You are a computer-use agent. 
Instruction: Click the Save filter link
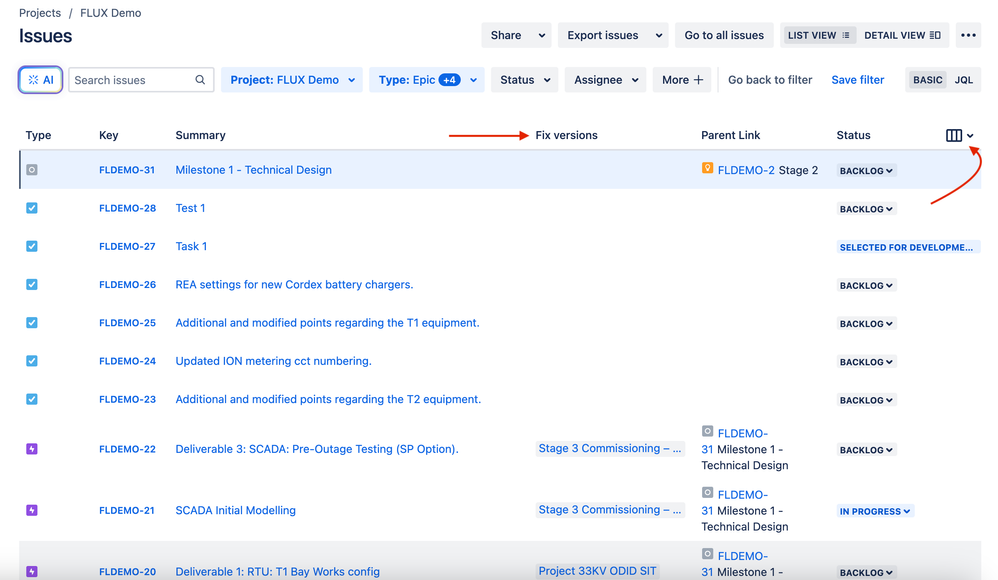pos(857,80)
